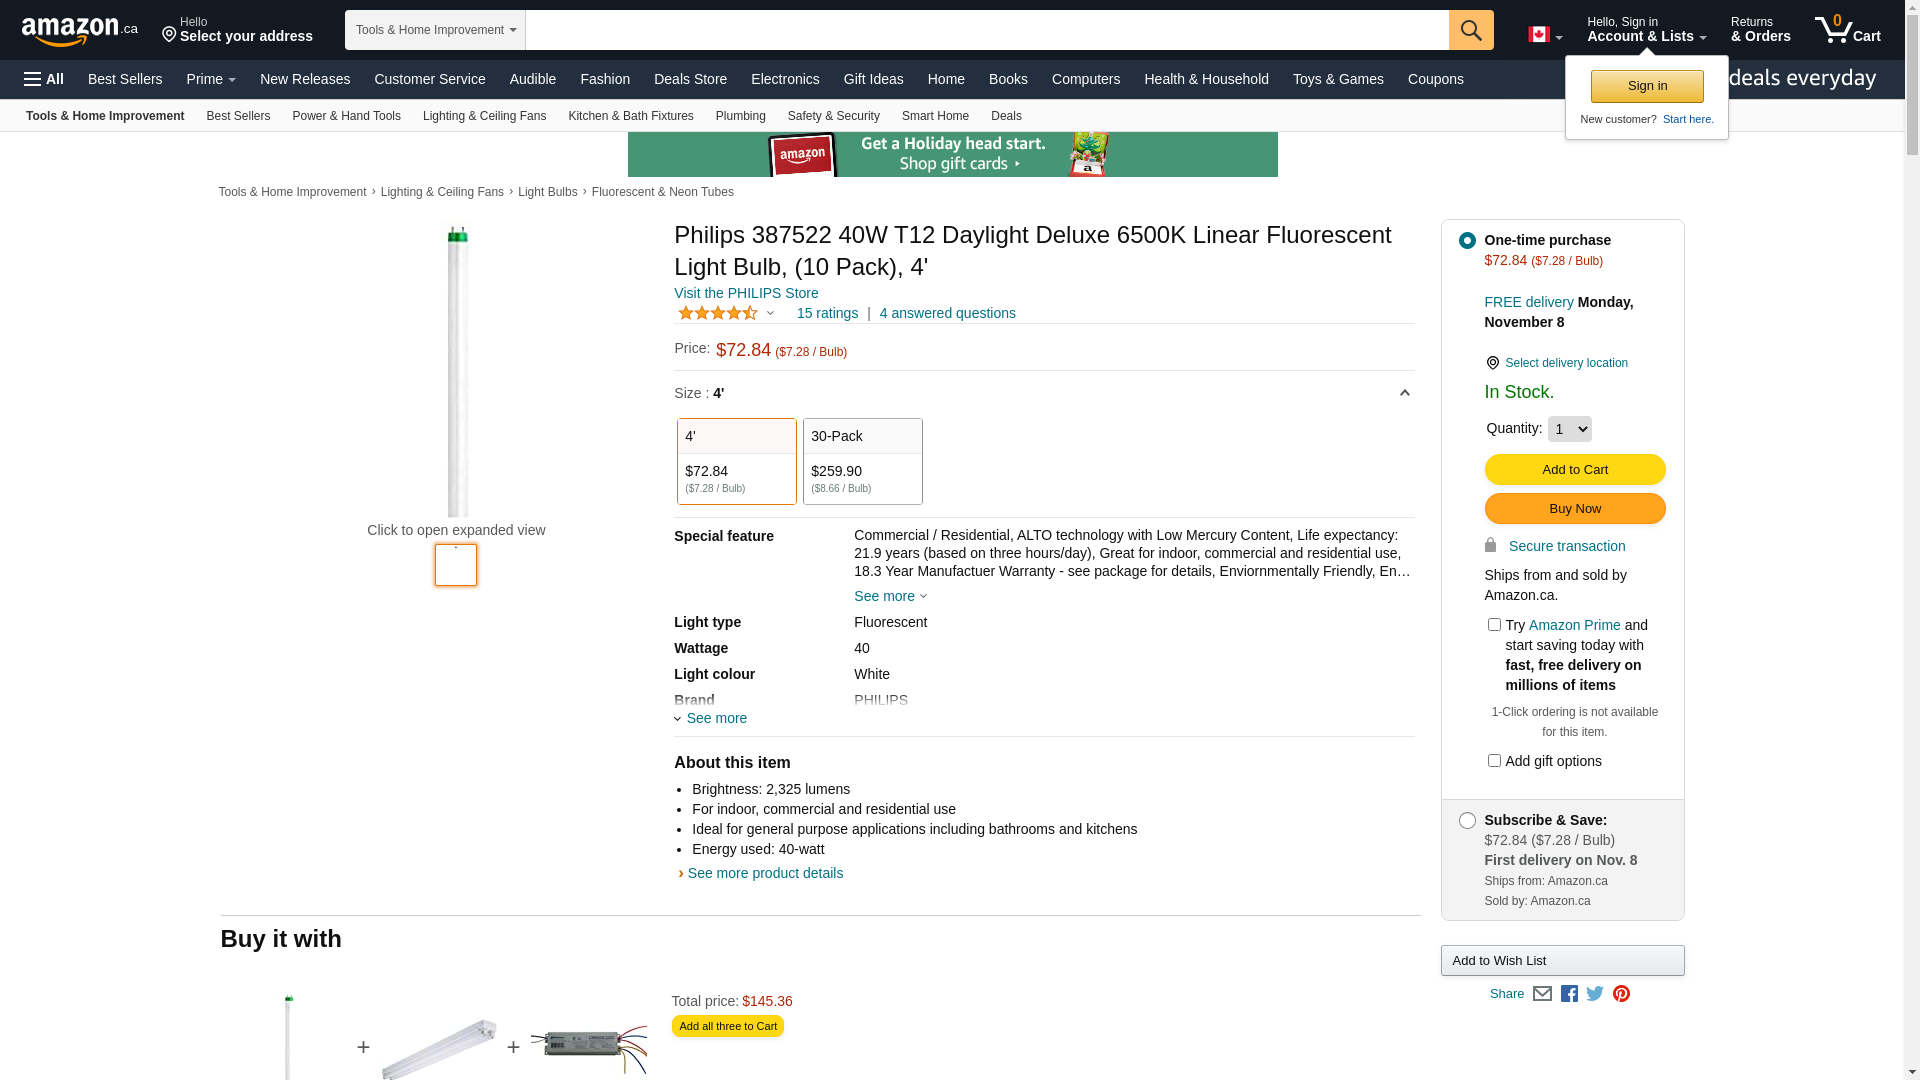Share via email icon
The image size is (1920, 1080).
(x=1542, y=994)
